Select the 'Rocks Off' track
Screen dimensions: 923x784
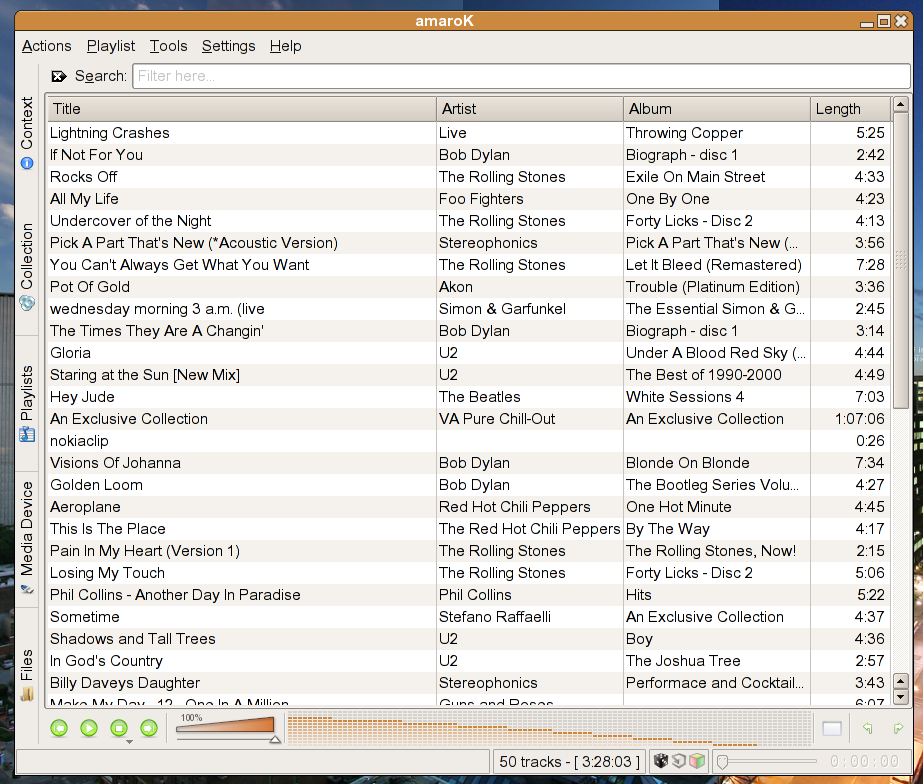click(469, 177)
